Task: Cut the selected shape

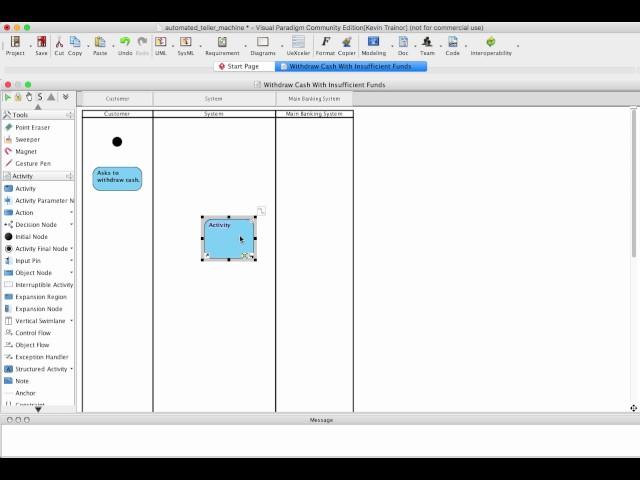Action: click(59, 45)
